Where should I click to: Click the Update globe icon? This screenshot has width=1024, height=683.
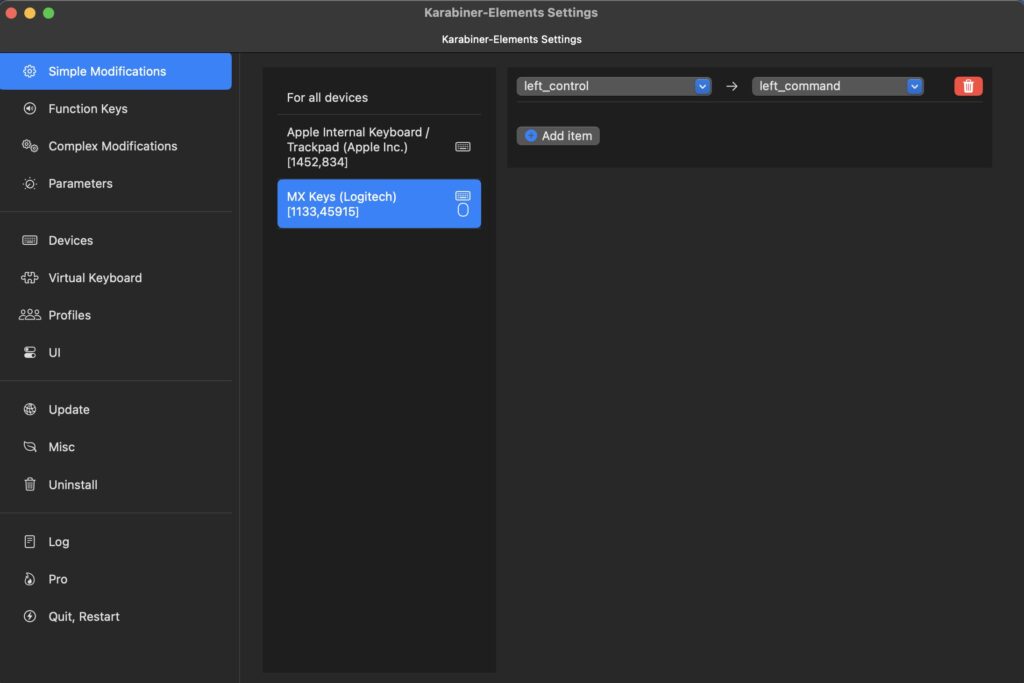30,410
